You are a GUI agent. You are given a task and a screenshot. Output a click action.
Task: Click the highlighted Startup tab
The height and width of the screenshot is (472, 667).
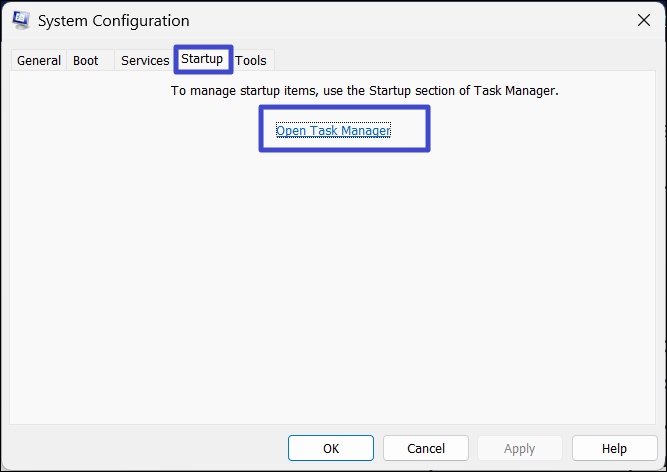tap(202, 59)
